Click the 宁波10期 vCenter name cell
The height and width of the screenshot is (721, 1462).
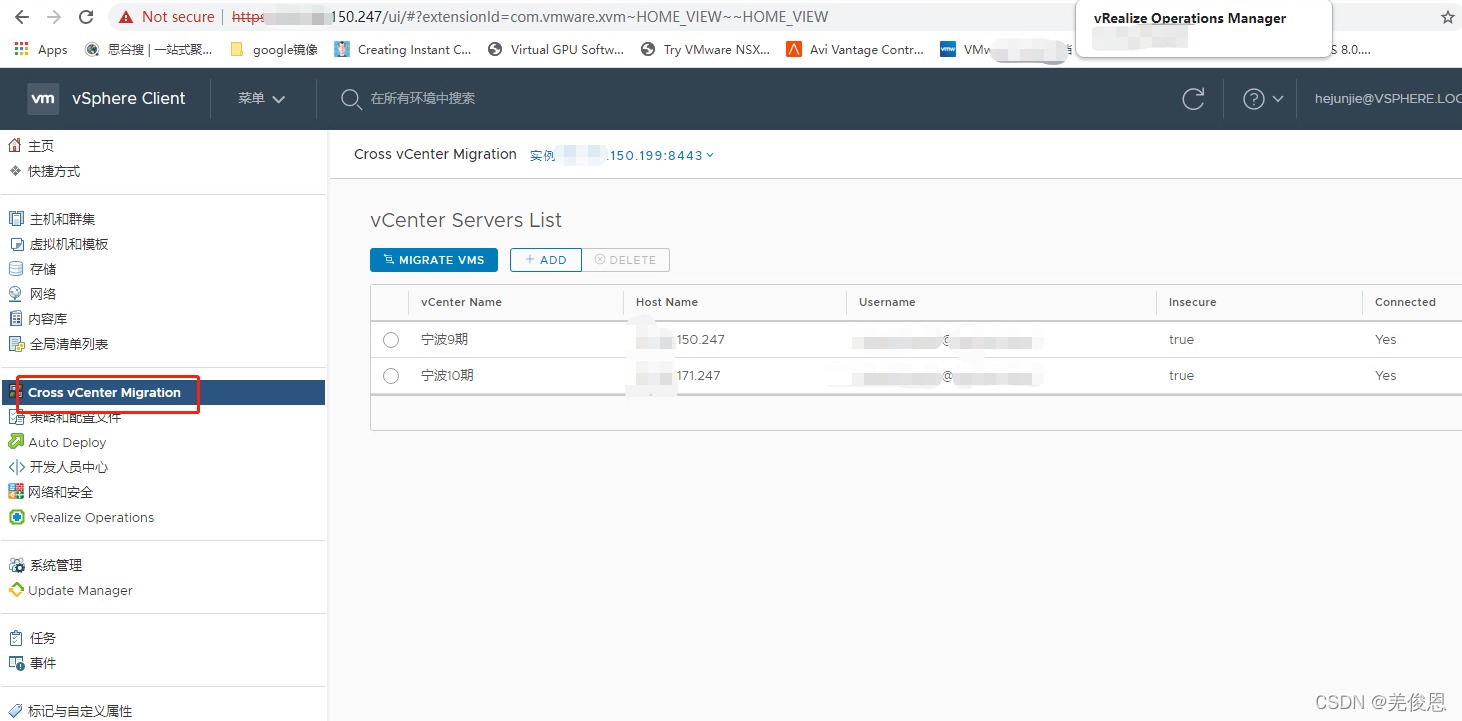(x=448, y=376)
